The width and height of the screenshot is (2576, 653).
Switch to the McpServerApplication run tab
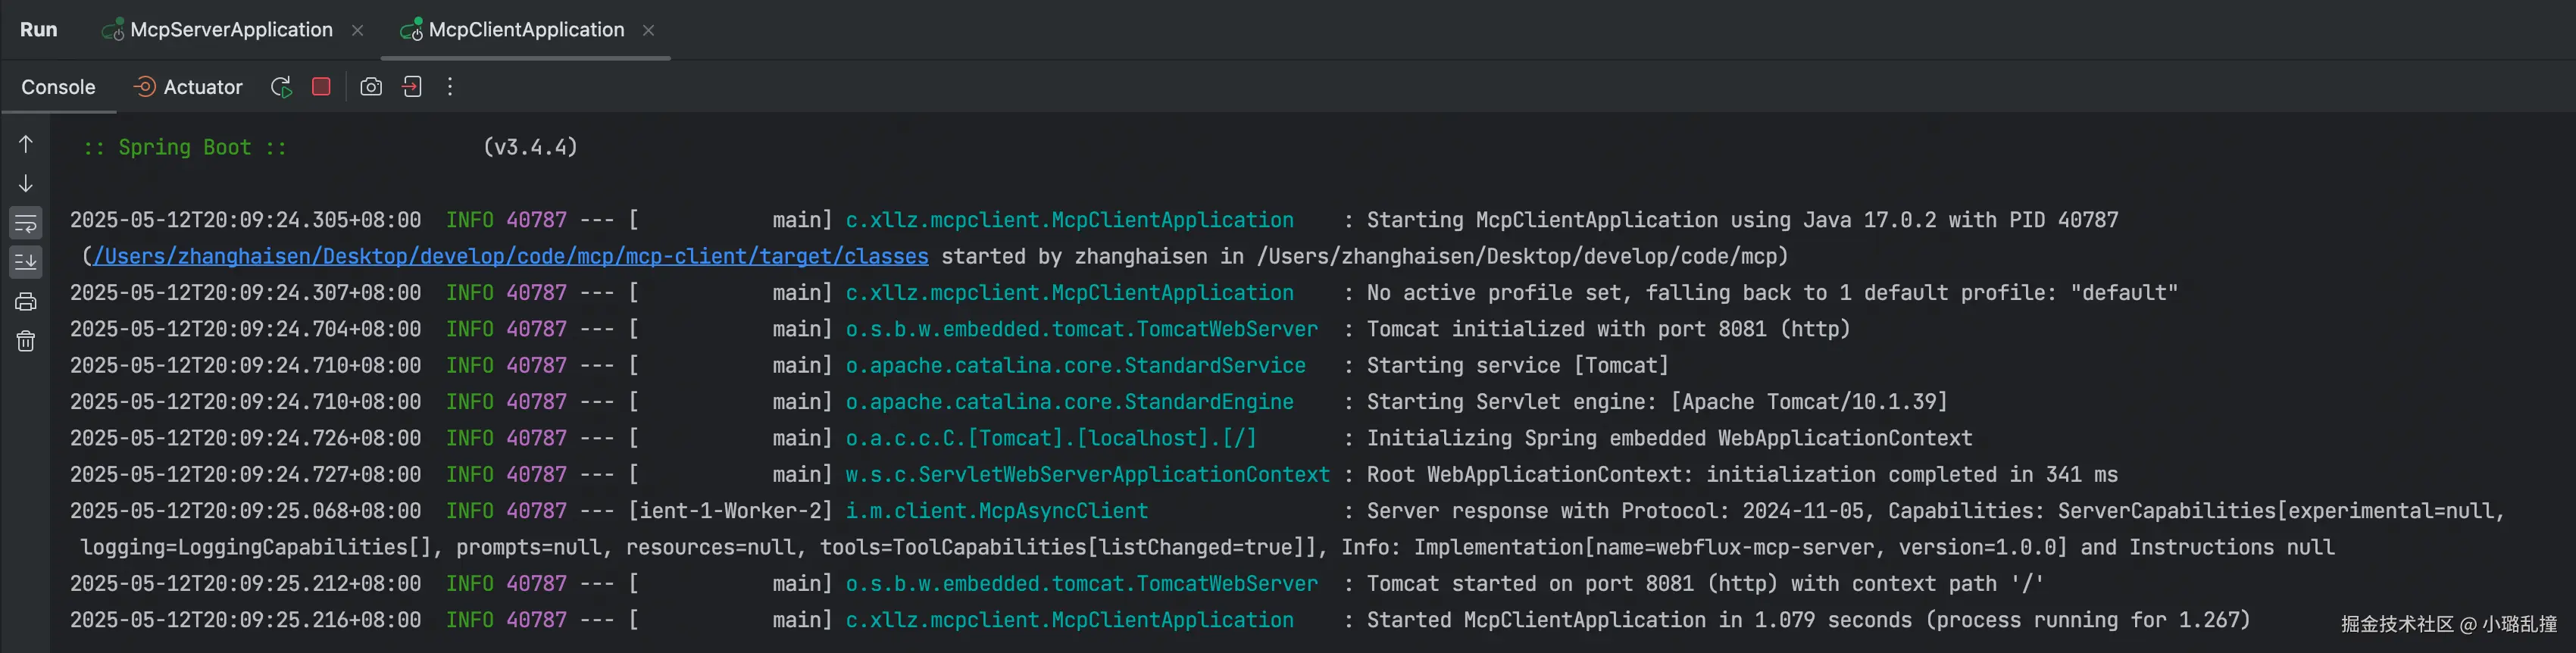[x=231, y=30]
